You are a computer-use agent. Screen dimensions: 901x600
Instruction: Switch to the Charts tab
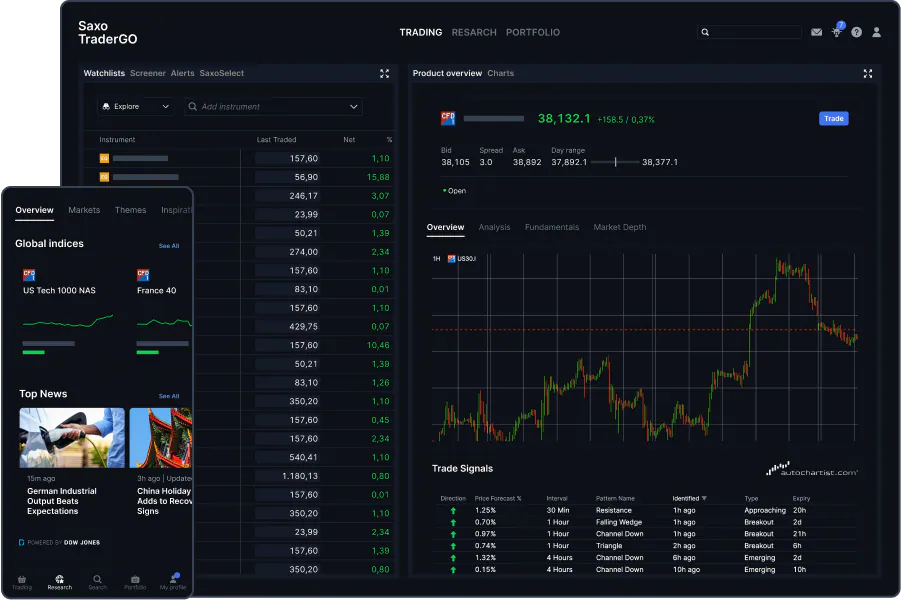[500, 74]
